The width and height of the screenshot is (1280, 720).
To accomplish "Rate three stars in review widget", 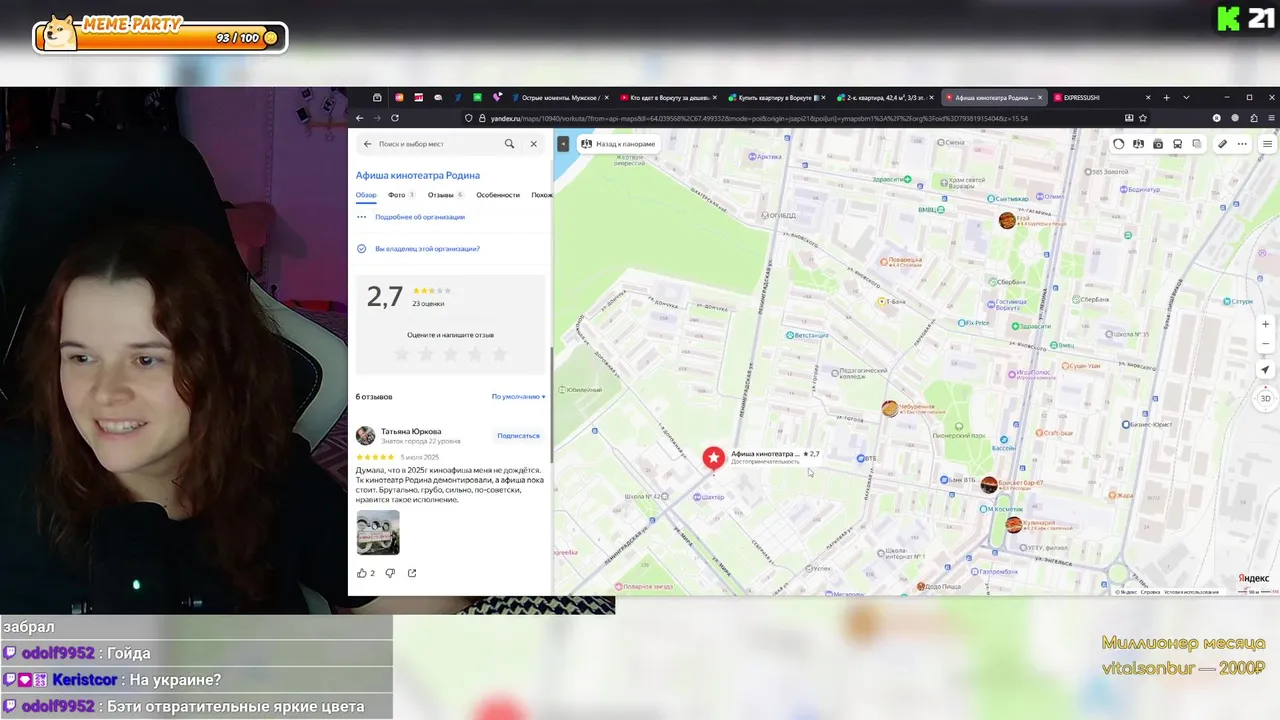I will (450, 354).
